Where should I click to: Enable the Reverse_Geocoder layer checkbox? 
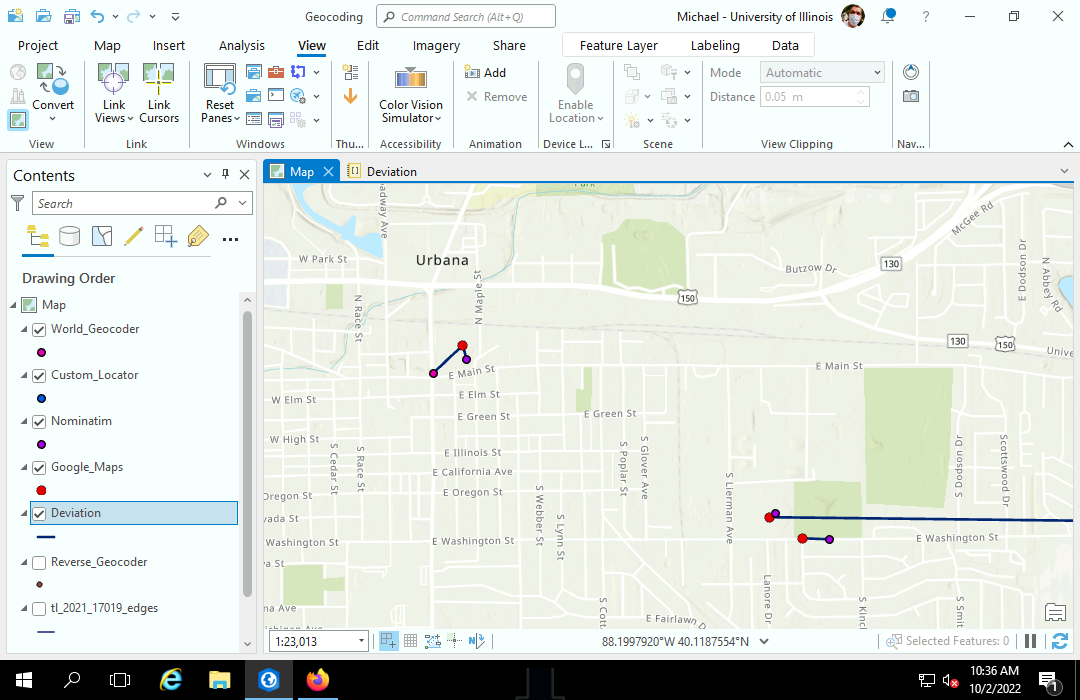tap(39, 562)
